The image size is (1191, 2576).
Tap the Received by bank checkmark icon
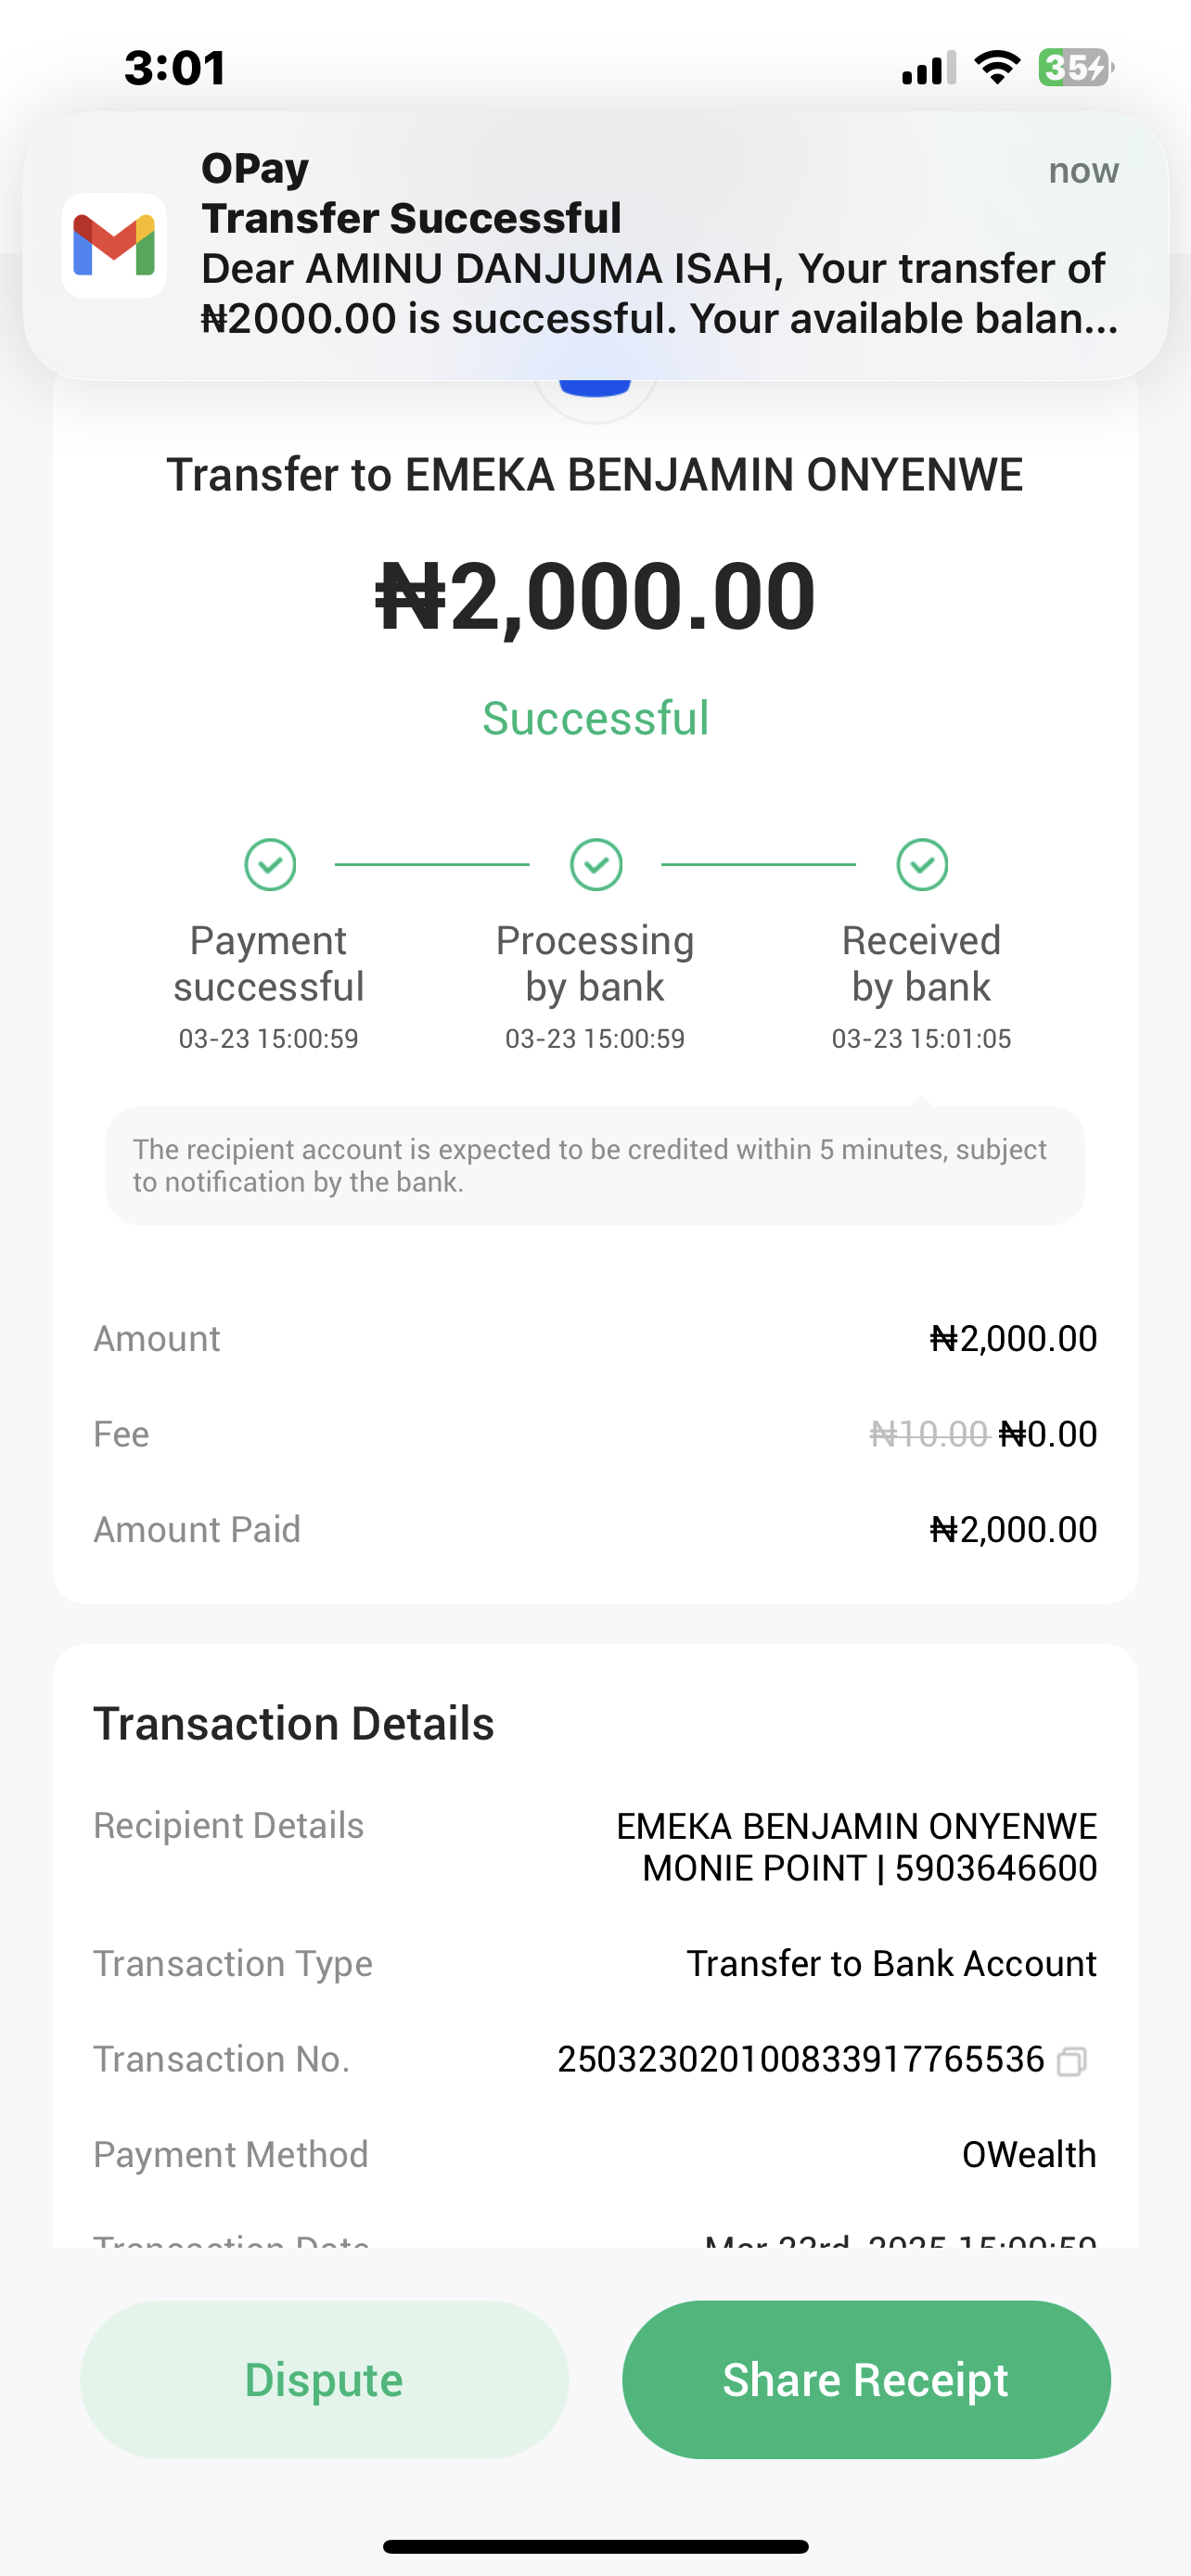[x=922, y=864]
